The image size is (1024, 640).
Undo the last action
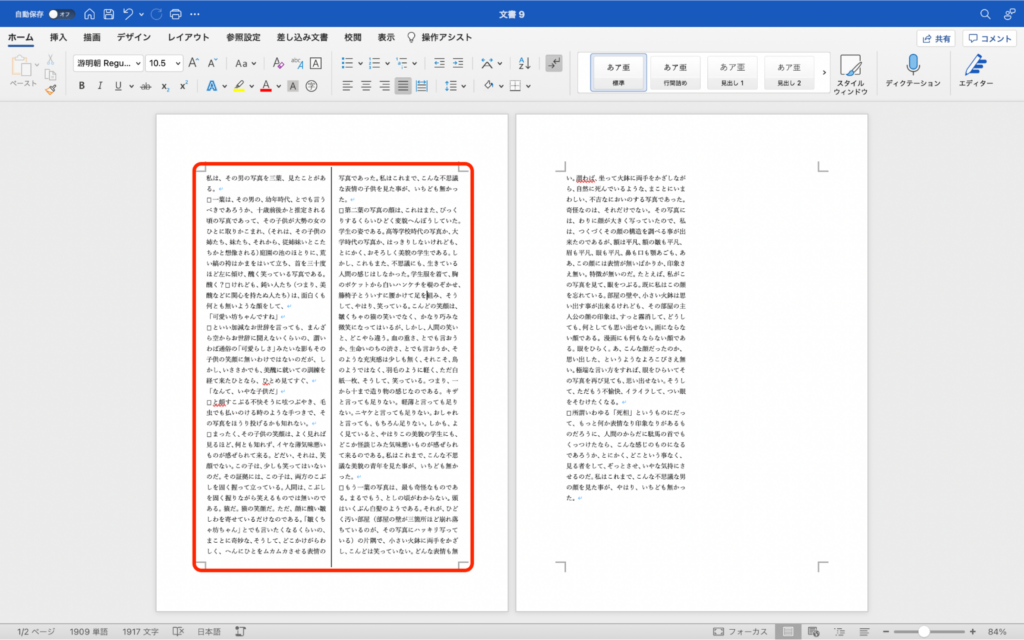point(128,14)
